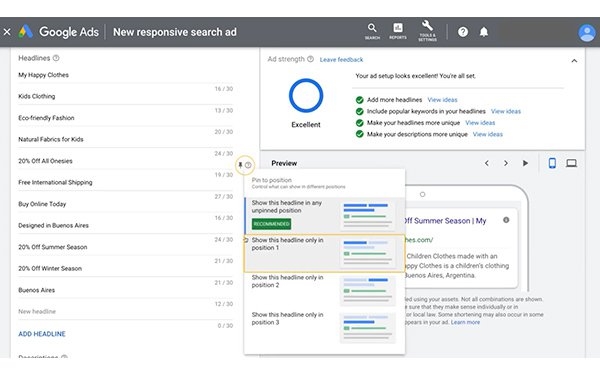Open the notifications bell

click(x=484, y=32)
